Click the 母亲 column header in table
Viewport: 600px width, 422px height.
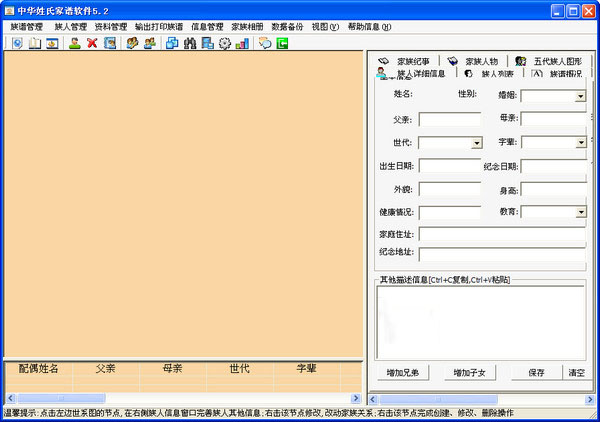point(173,368)
